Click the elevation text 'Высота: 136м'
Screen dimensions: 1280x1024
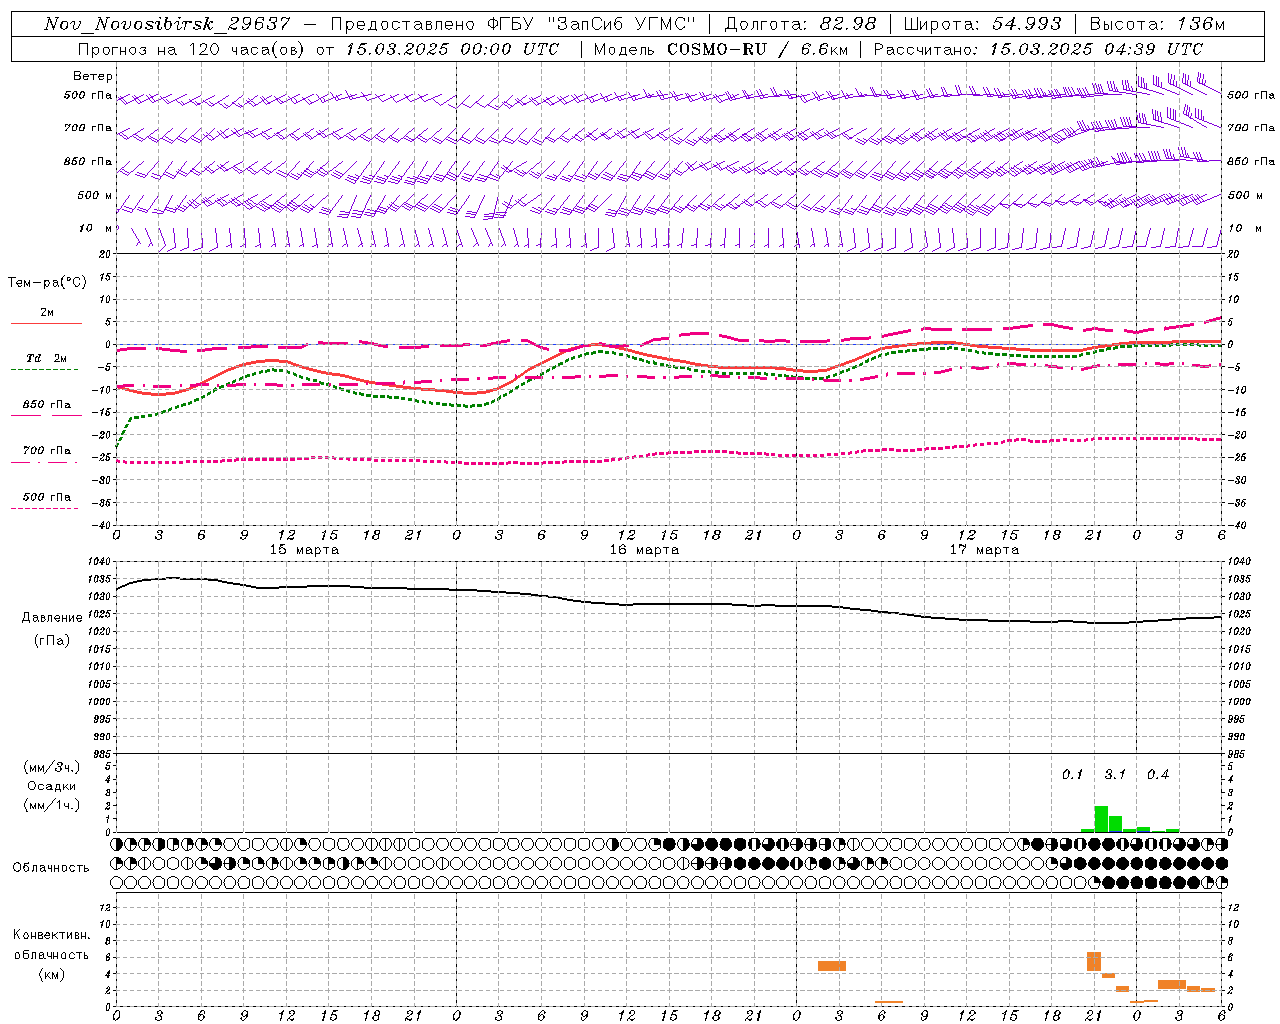click(x=1157, y=24)
